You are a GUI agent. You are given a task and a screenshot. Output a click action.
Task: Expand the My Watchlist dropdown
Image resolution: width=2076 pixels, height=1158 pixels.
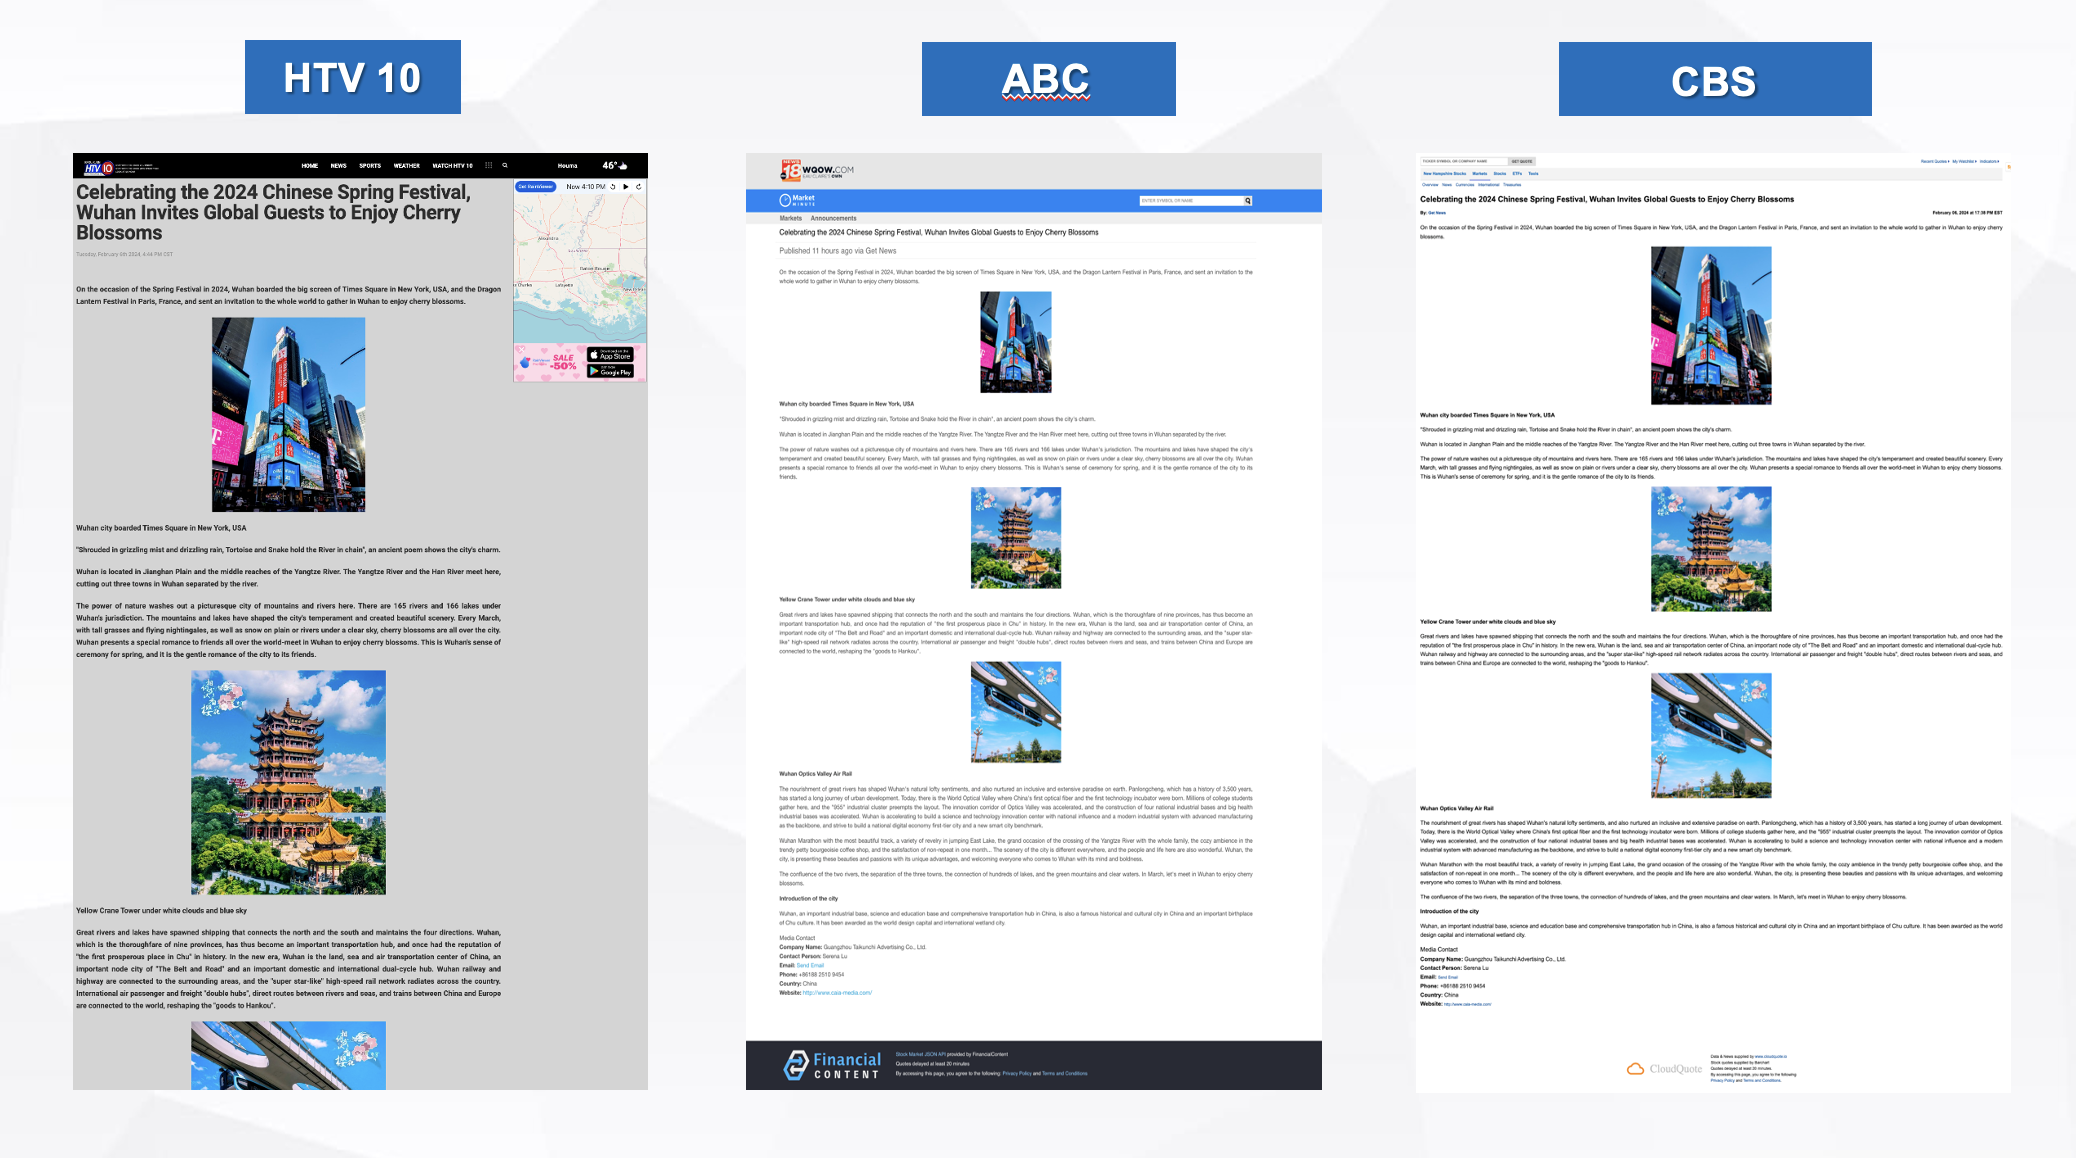point(1963,161)
